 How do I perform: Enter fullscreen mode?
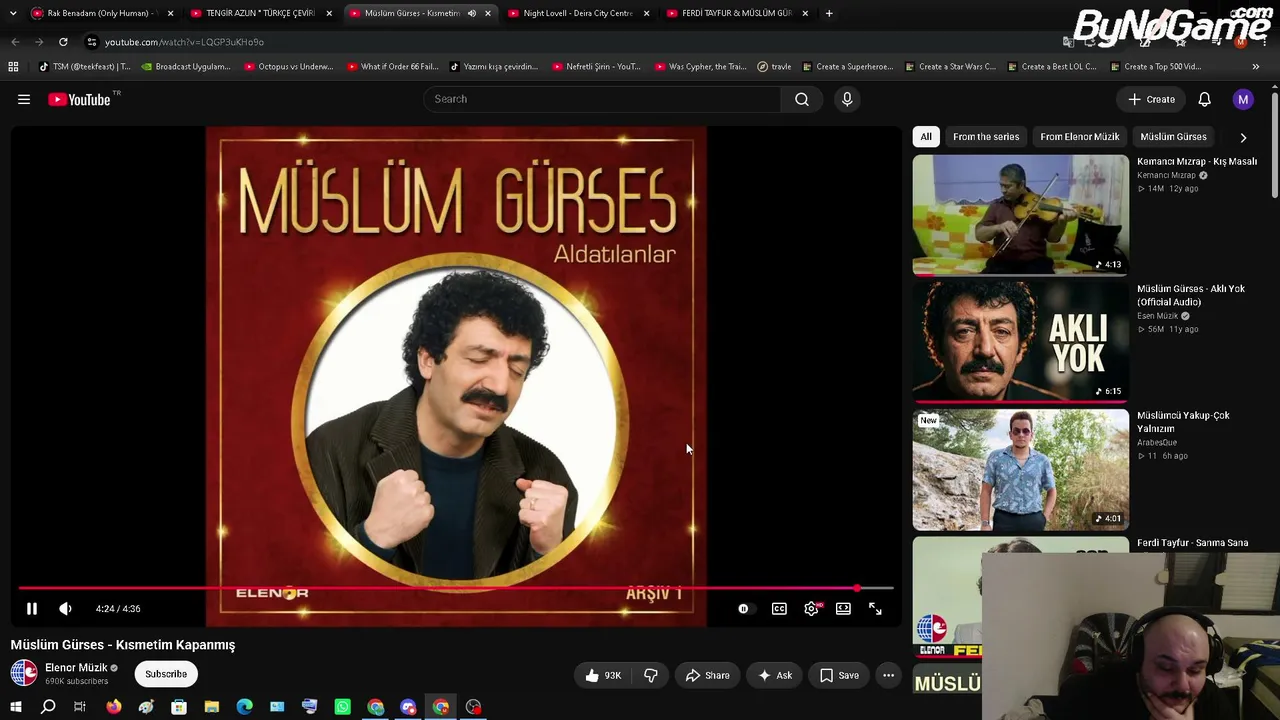tap(875, 608)
